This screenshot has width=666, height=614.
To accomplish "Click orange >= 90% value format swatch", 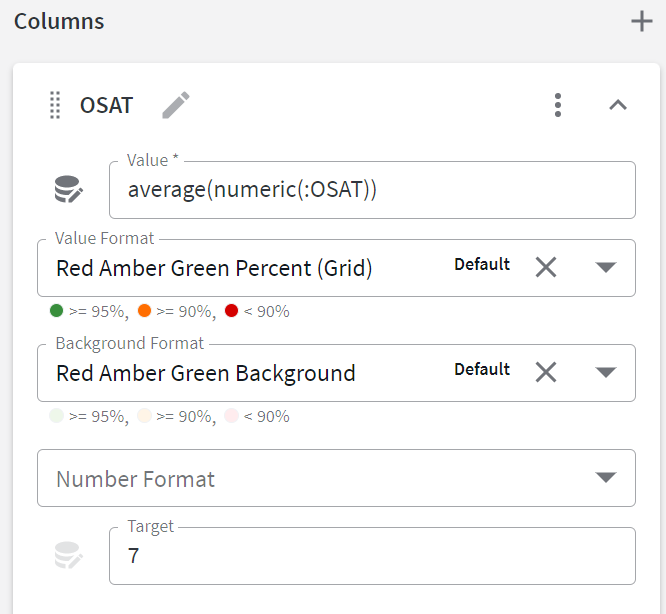I will (144, 311).
